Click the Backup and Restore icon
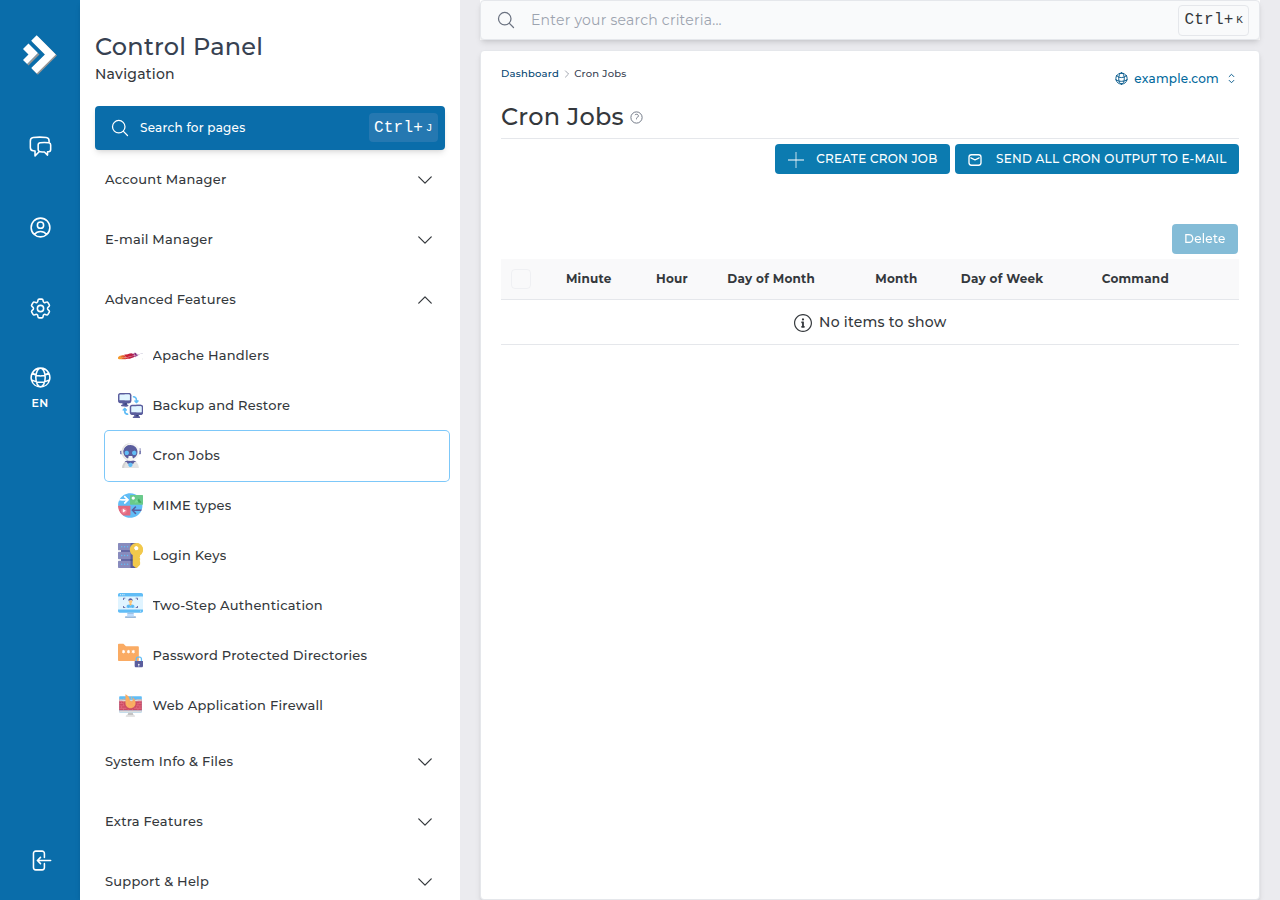Viewport: 1280px width, 900px height. click(130, 406)
